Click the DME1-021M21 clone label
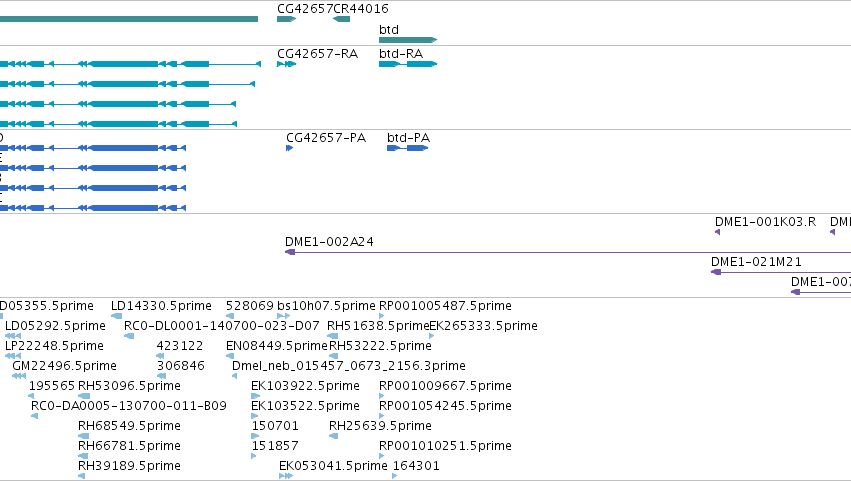851x481 pixels. (x=756, y=262)
